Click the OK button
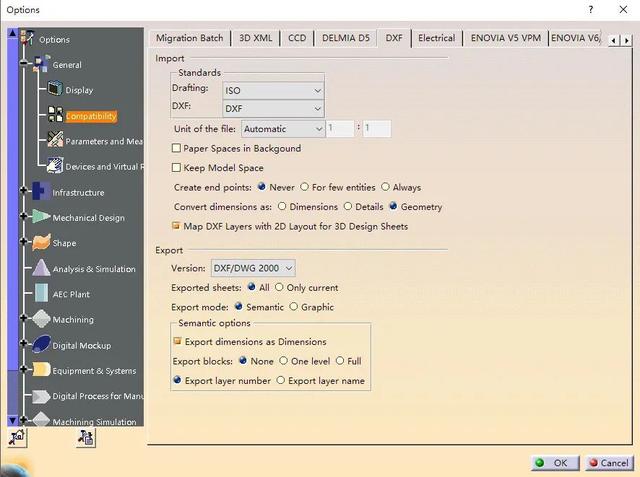The width and height of the screenshot is (640, 477). [x=551, y=463]
